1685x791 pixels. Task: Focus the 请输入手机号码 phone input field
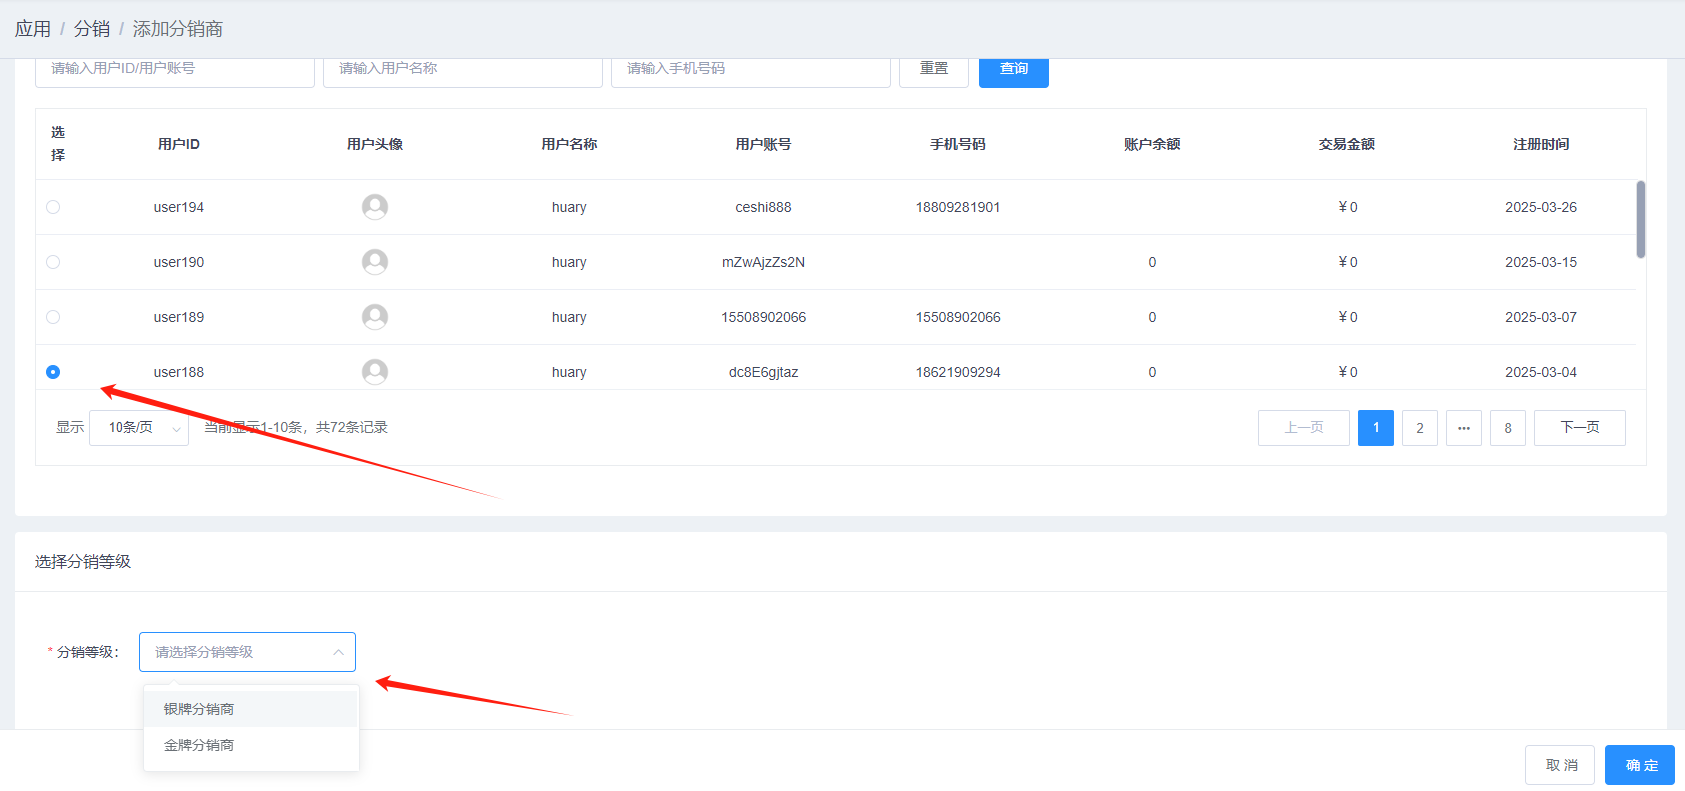click(750, 70)
